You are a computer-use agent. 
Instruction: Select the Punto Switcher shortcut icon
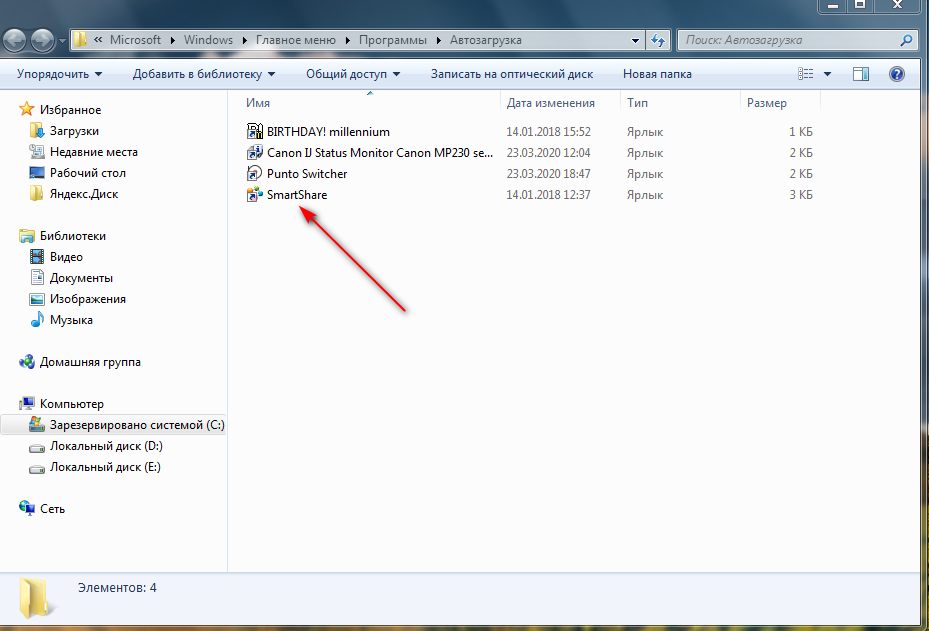(x=254, y=174)
